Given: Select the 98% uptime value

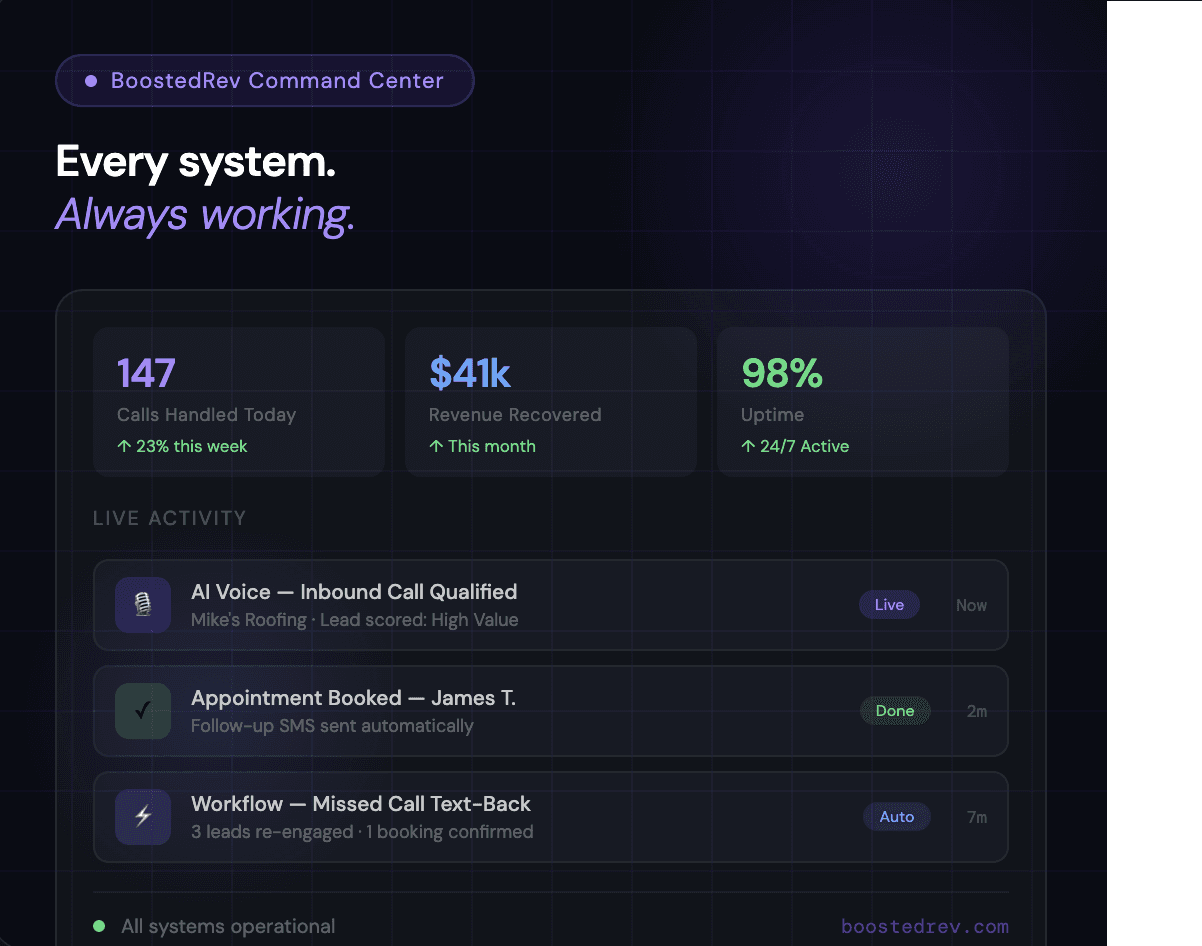Looking at the screenshot, I should (782, 373).
